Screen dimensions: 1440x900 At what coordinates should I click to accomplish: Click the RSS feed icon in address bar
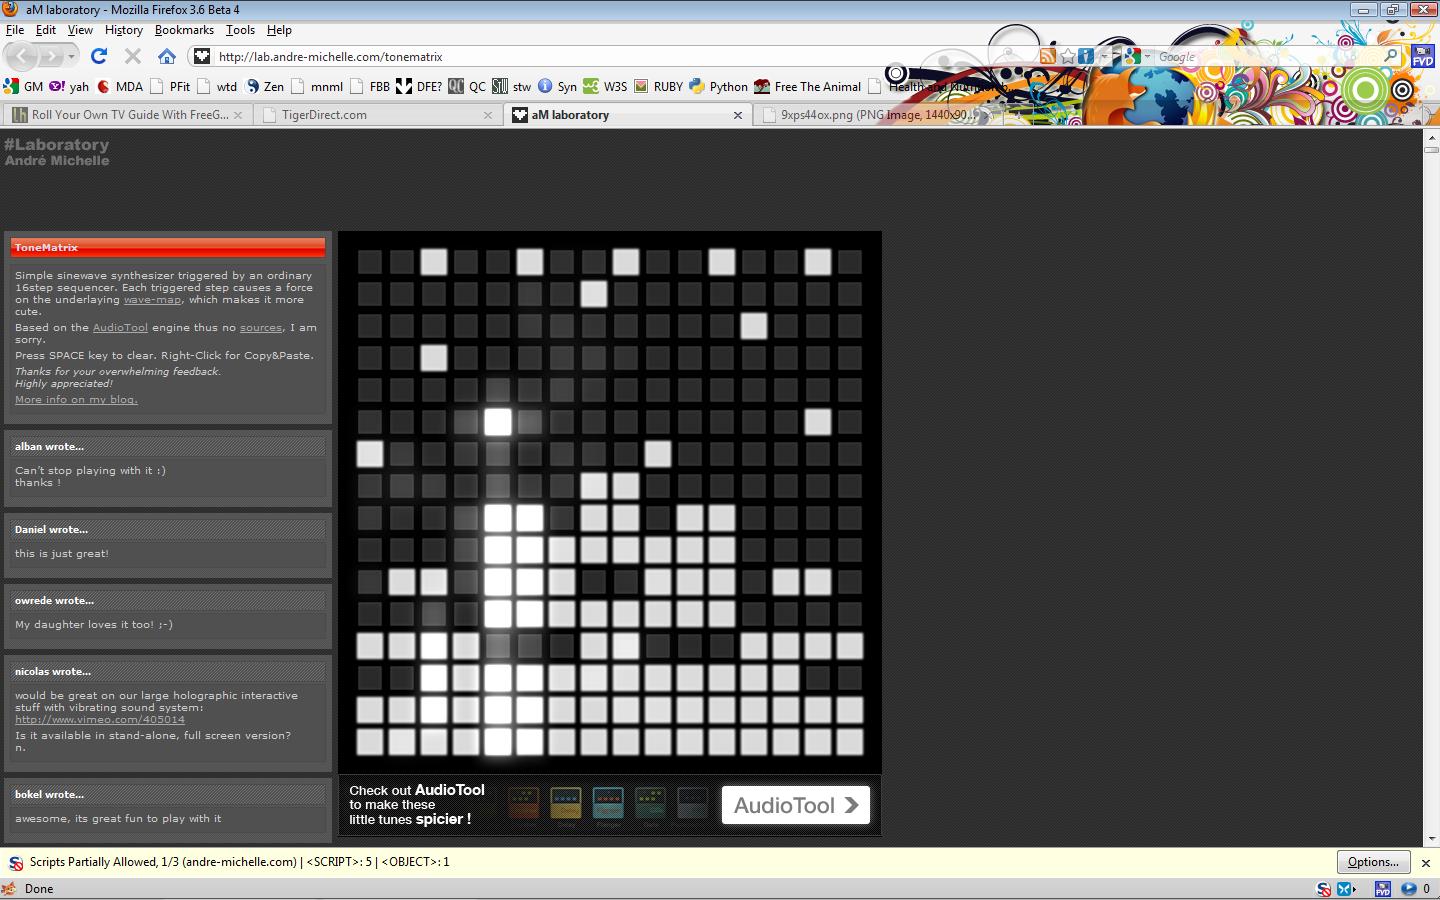[x=1047, y=56]
